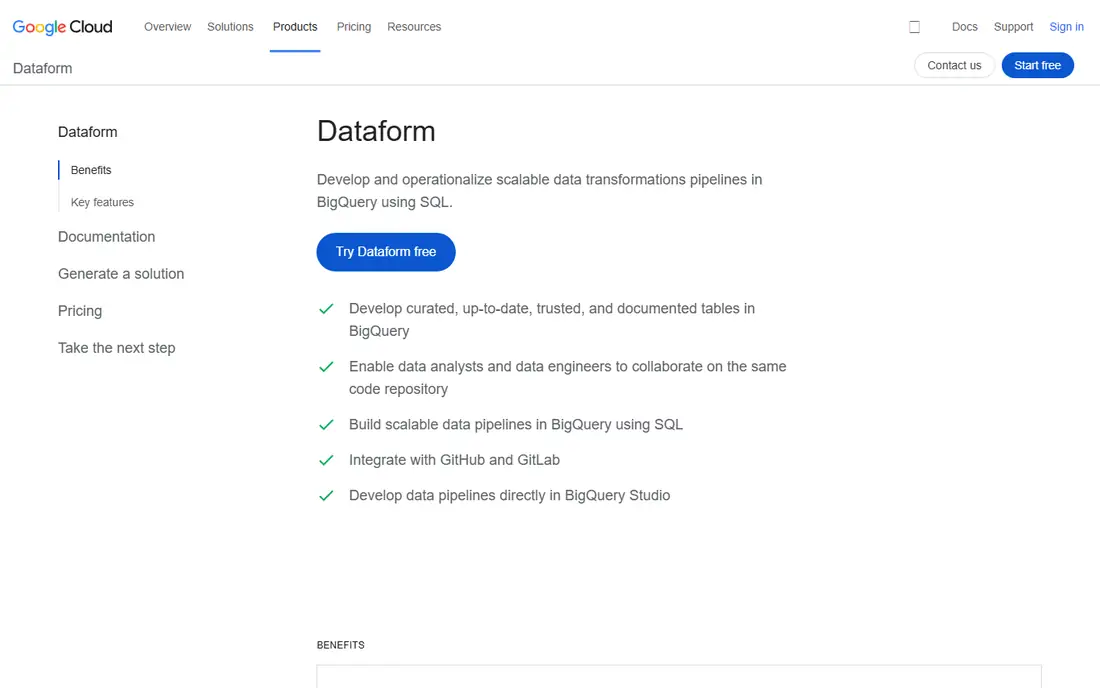Screen dimensions: 1100x688
Task: Click Dataform in the sub-header bar
Action: point(43,68)
